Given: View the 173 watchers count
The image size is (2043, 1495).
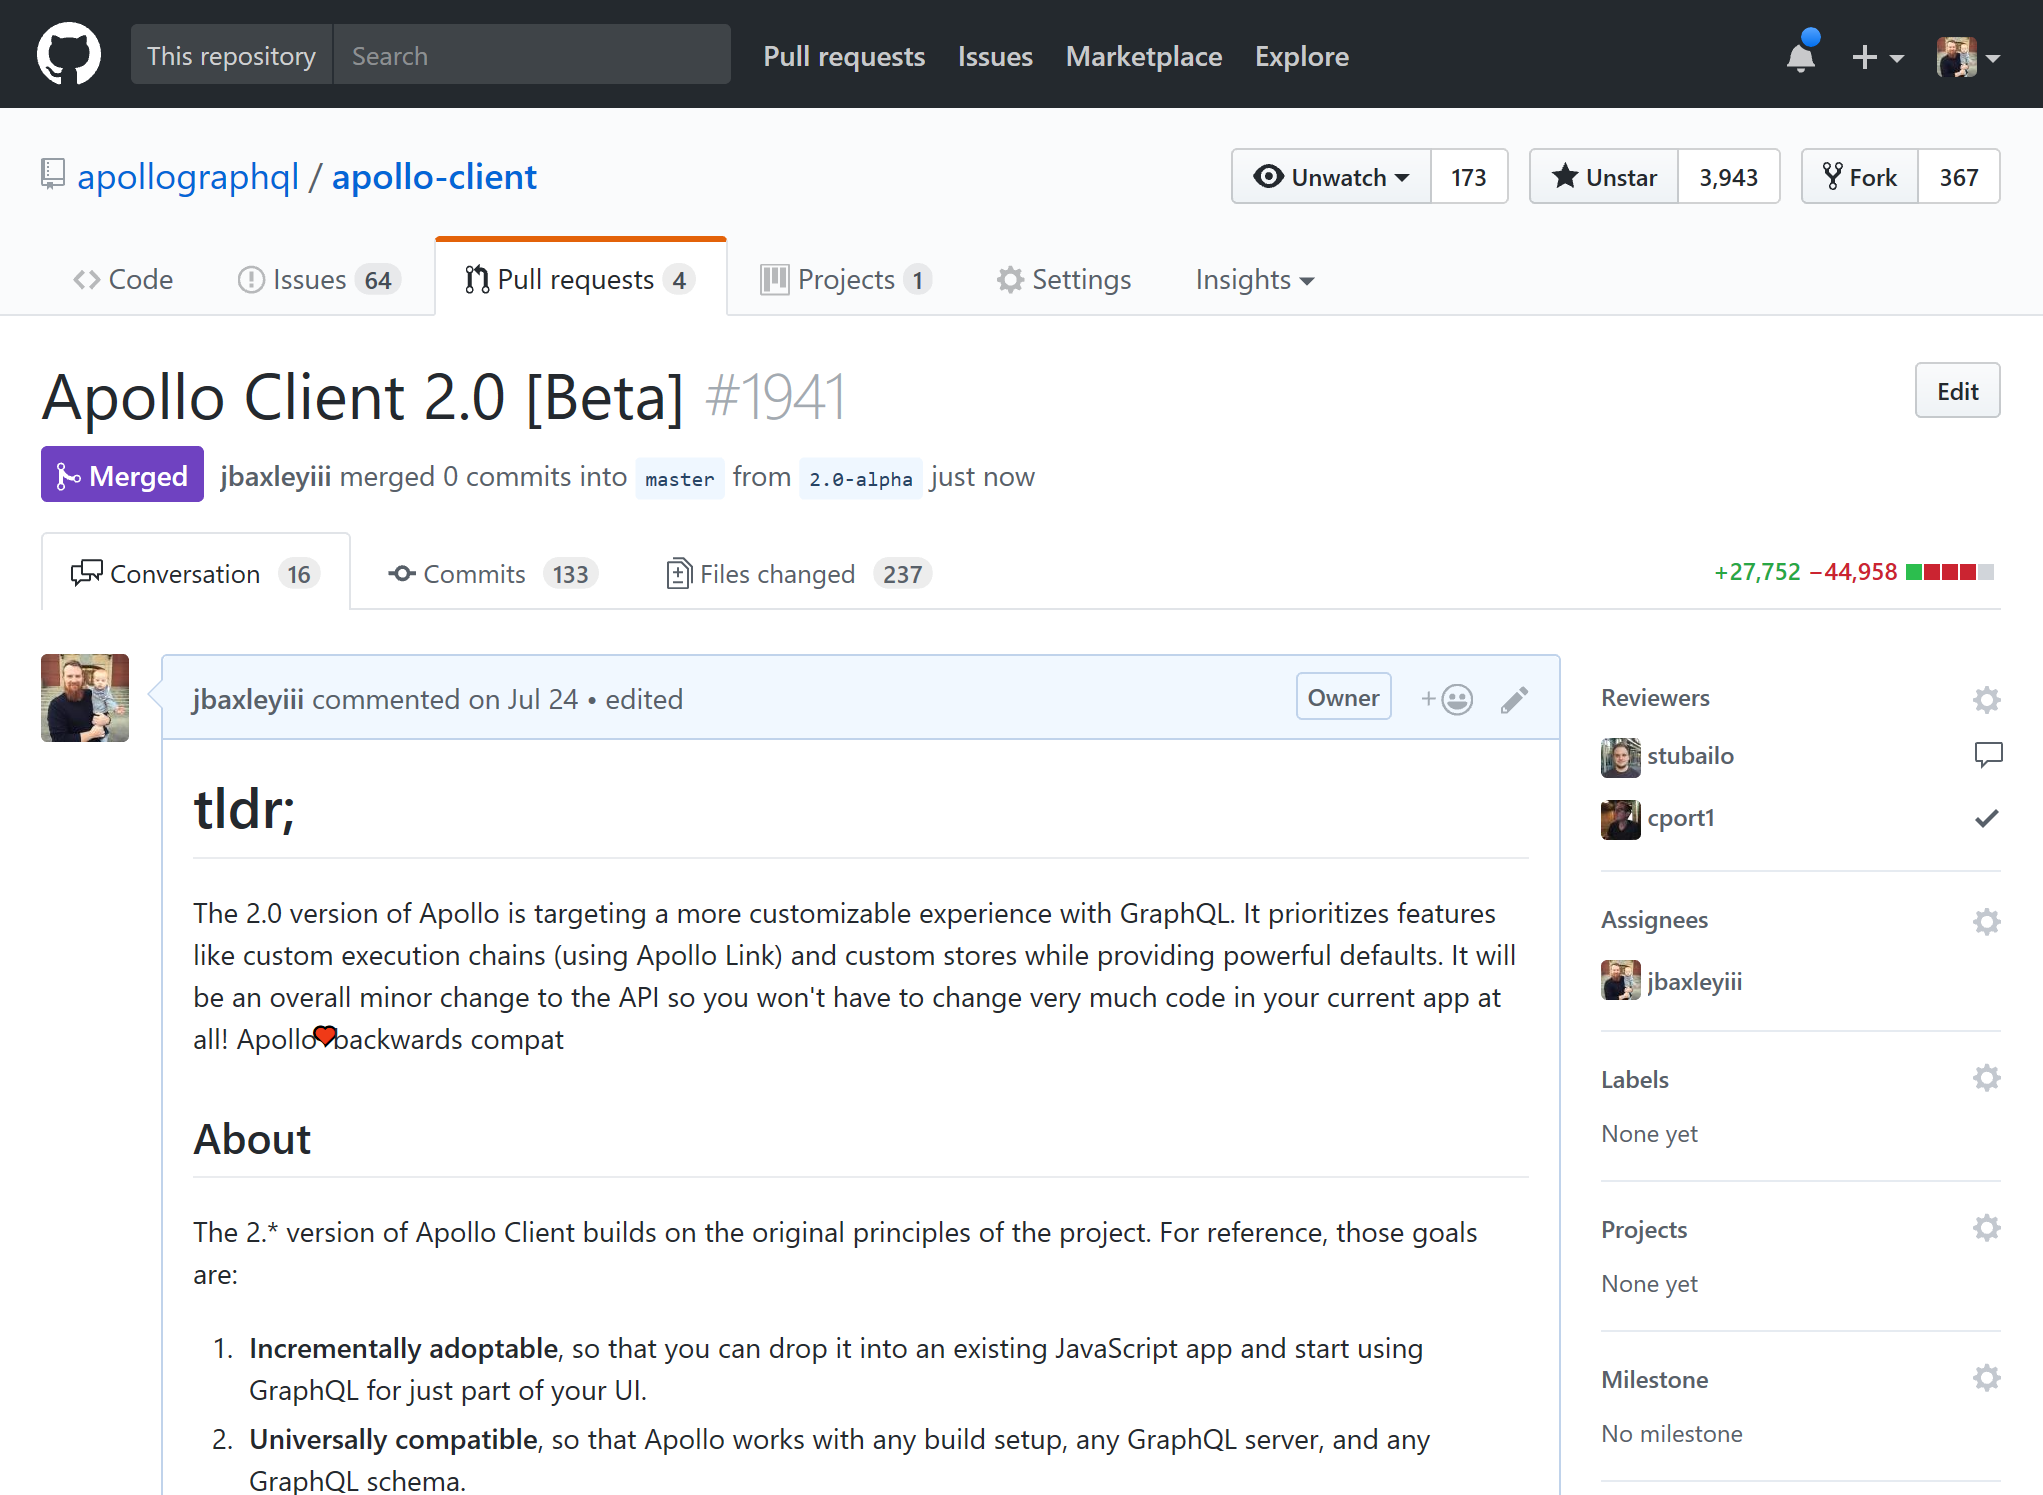Looking at the screenshot, I should pyautogui.click(x=1468, y=177).
